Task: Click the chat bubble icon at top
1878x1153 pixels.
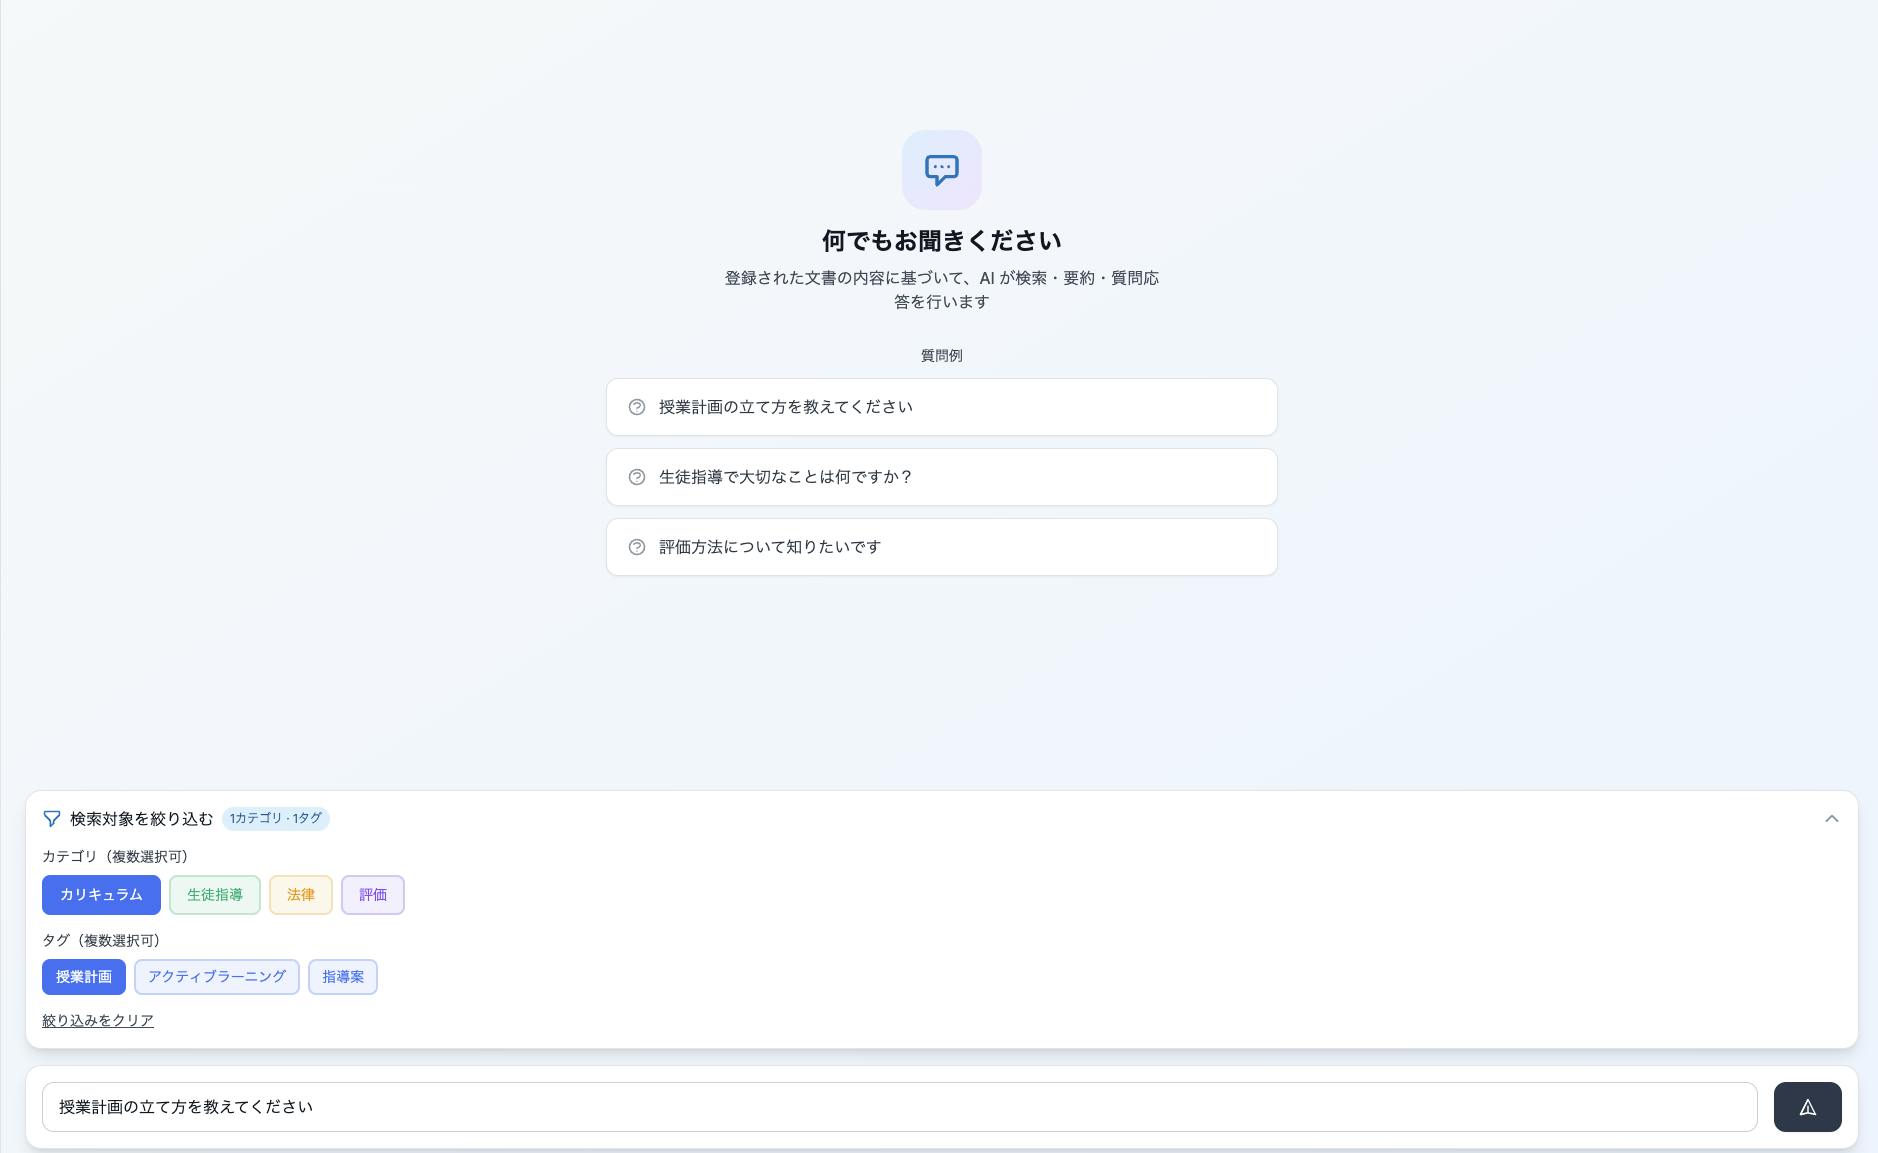Action: coord(941,170)
